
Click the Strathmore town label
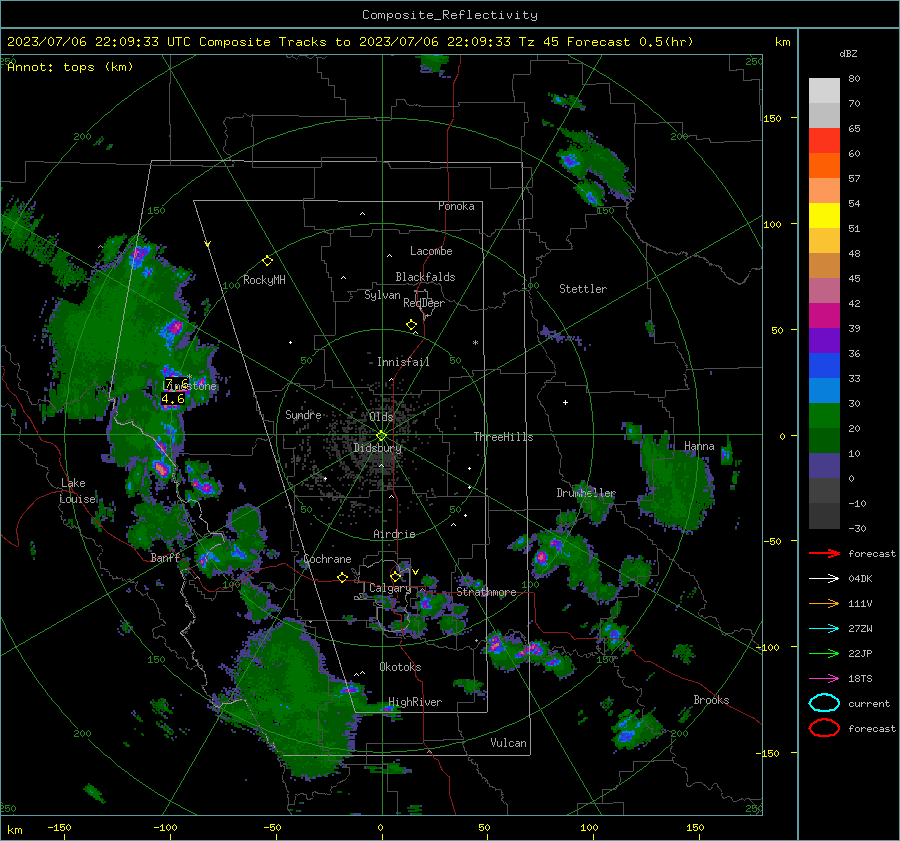[x=486, y=592]
